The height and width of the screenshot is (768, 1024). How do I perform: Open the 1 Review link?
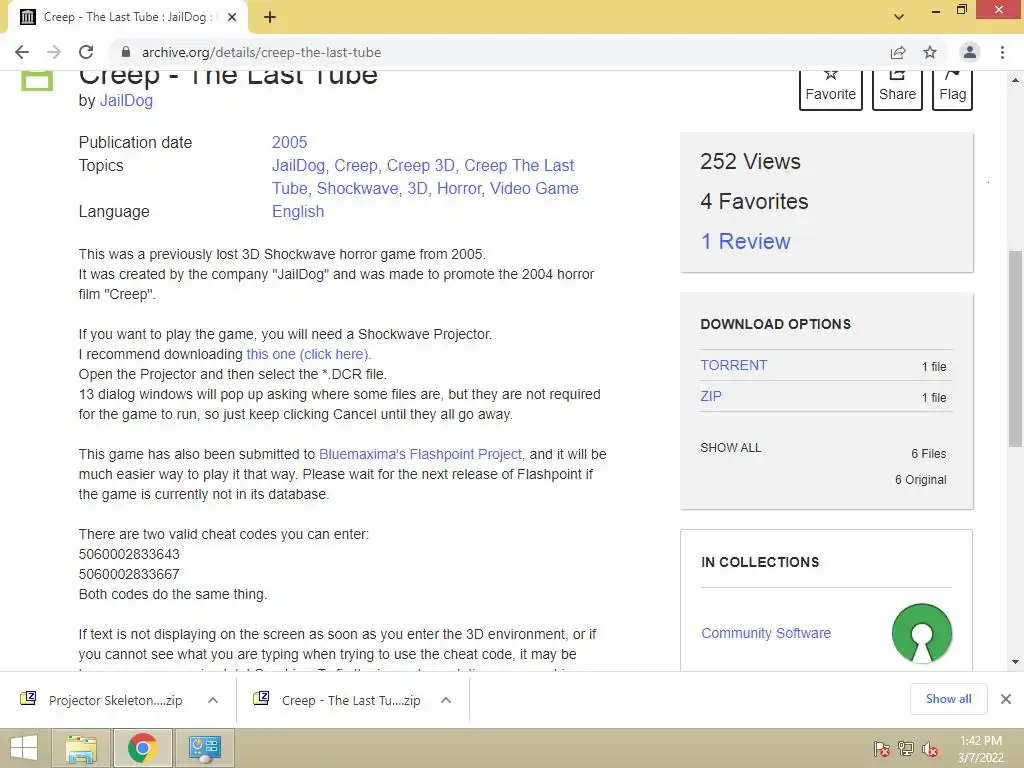(x=745, y=242)
